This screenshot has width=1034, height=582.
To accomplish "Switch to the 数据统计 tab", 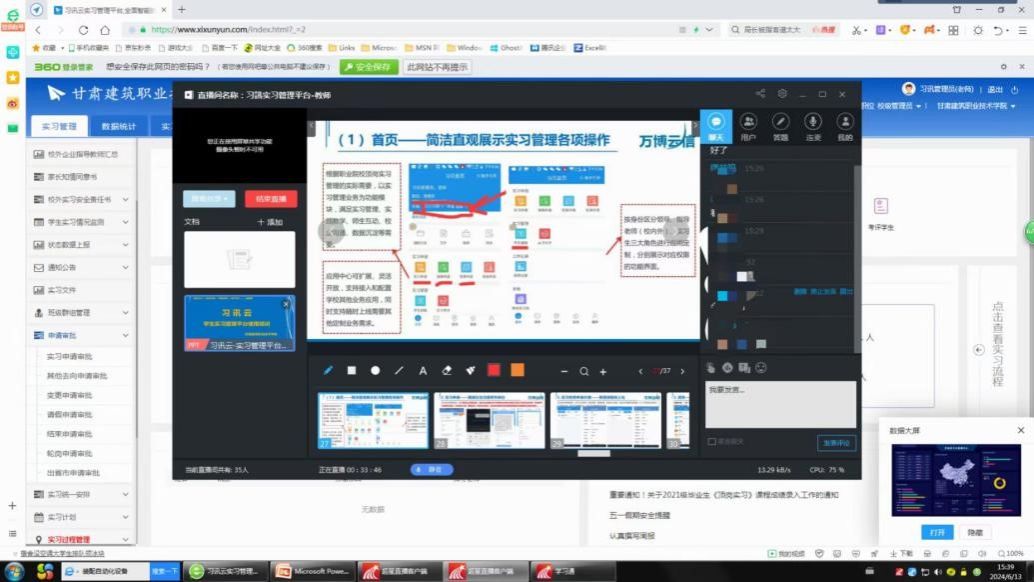I will pos(119,127).
